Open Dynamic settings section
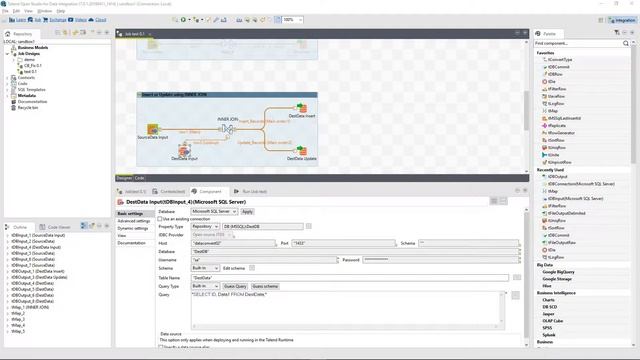 tap(133, 229)
